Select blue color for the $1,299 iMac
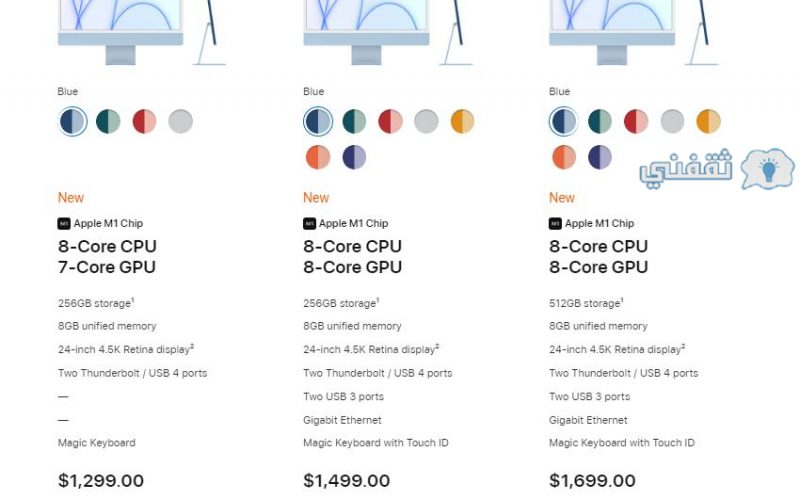 point(72,121)
